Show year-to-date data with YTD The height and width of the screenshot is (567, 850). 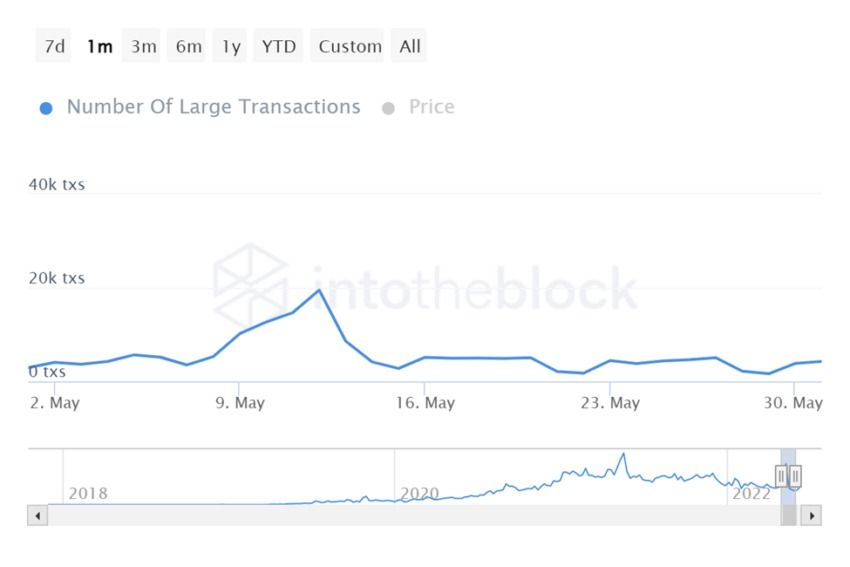point(279,46)
